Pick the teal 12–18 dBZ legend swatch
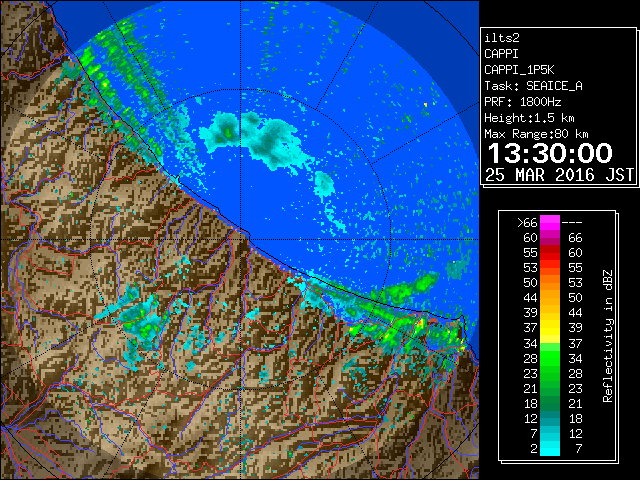The image size is (640, 480). pos(550,418)
